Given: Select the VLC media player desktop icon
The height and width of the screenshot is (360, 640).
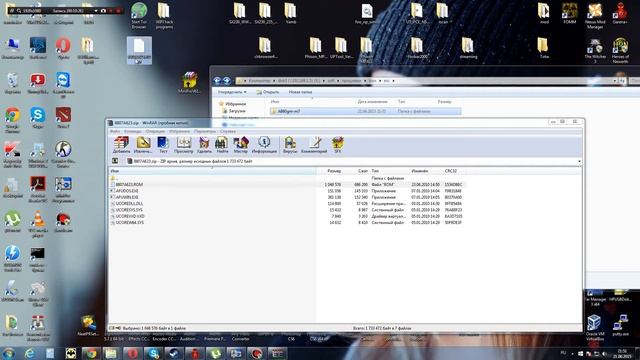Looking at the screenshot, I should (38, 224).
